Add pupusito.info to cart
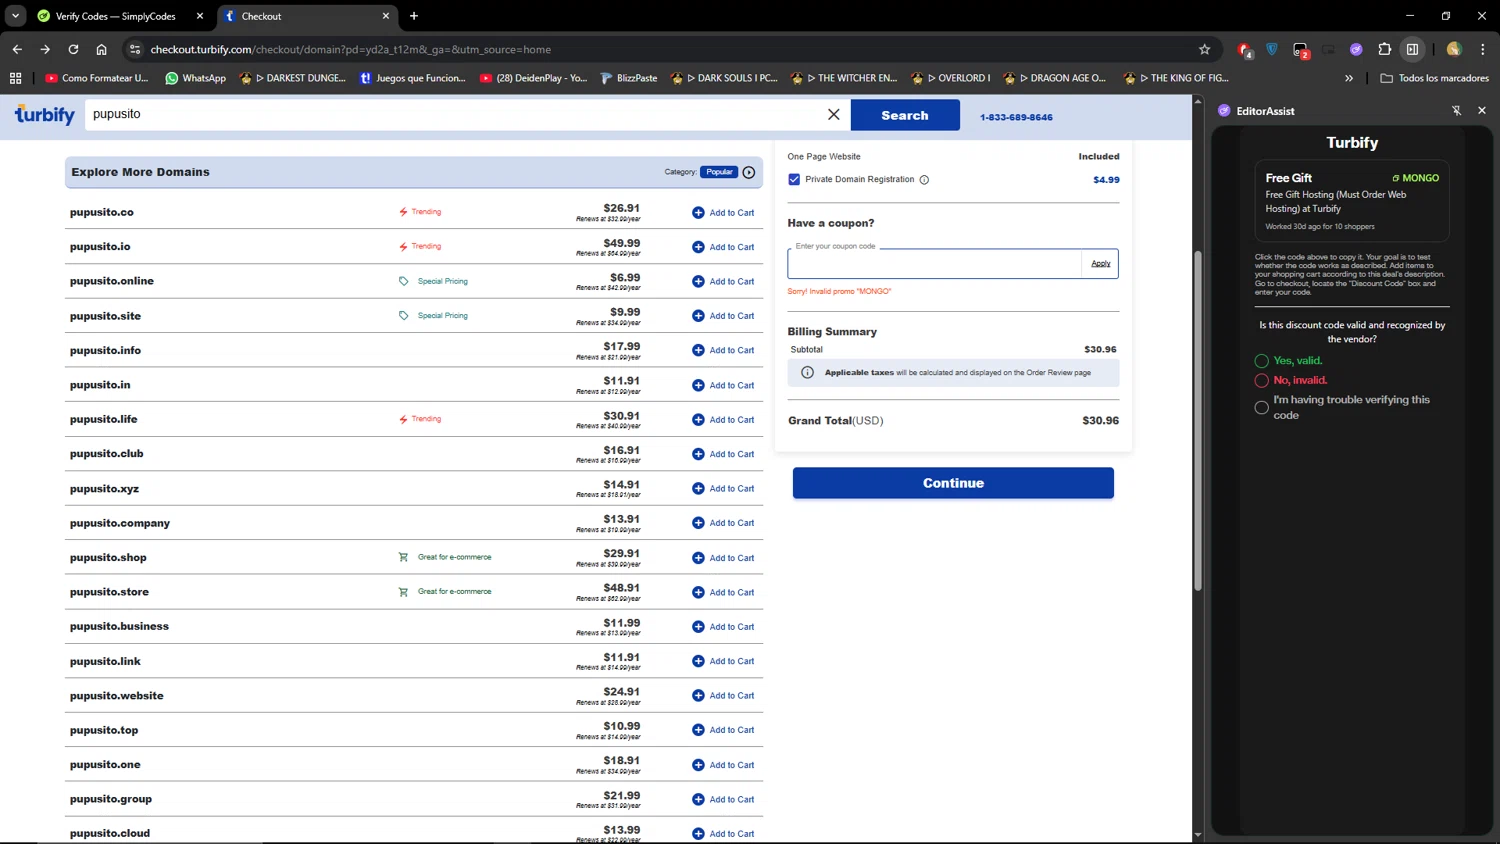The image size is (1500, 844). pos(723,351)
